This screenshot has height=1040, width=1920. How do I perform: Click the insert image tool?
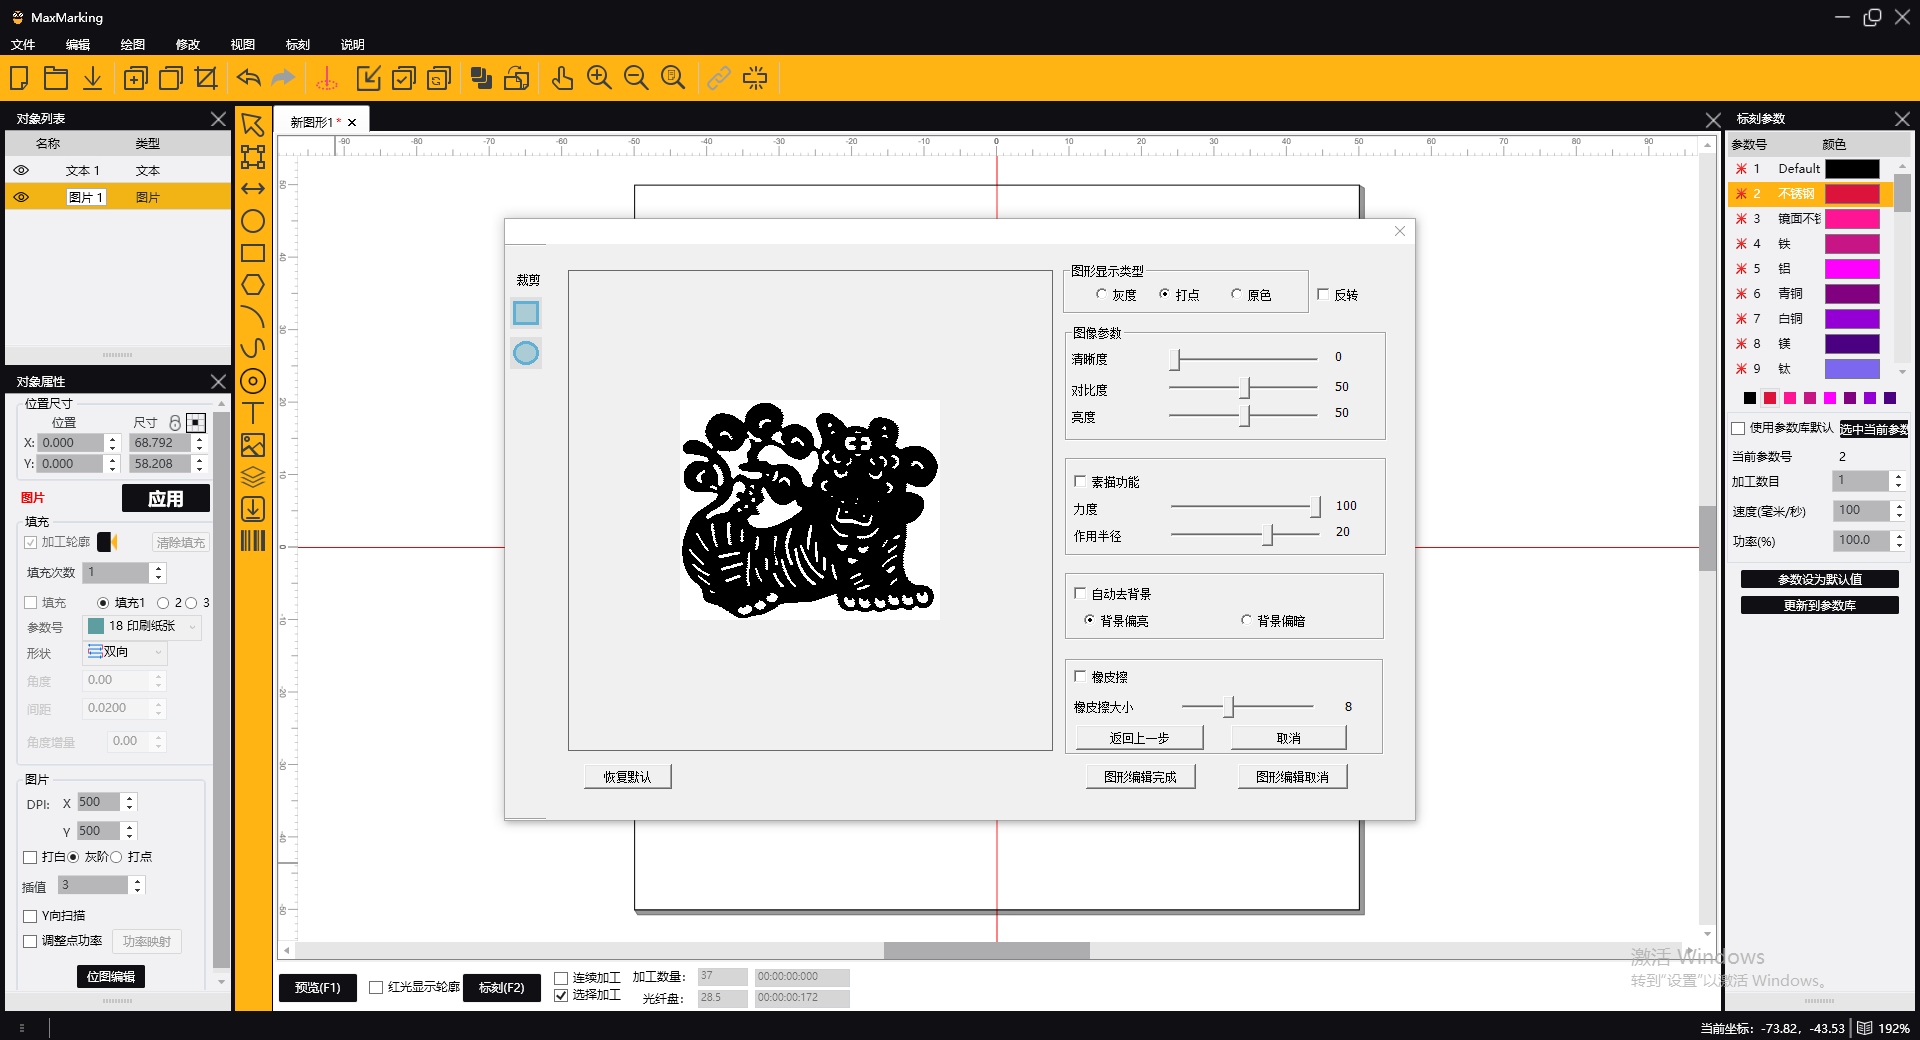253,445
